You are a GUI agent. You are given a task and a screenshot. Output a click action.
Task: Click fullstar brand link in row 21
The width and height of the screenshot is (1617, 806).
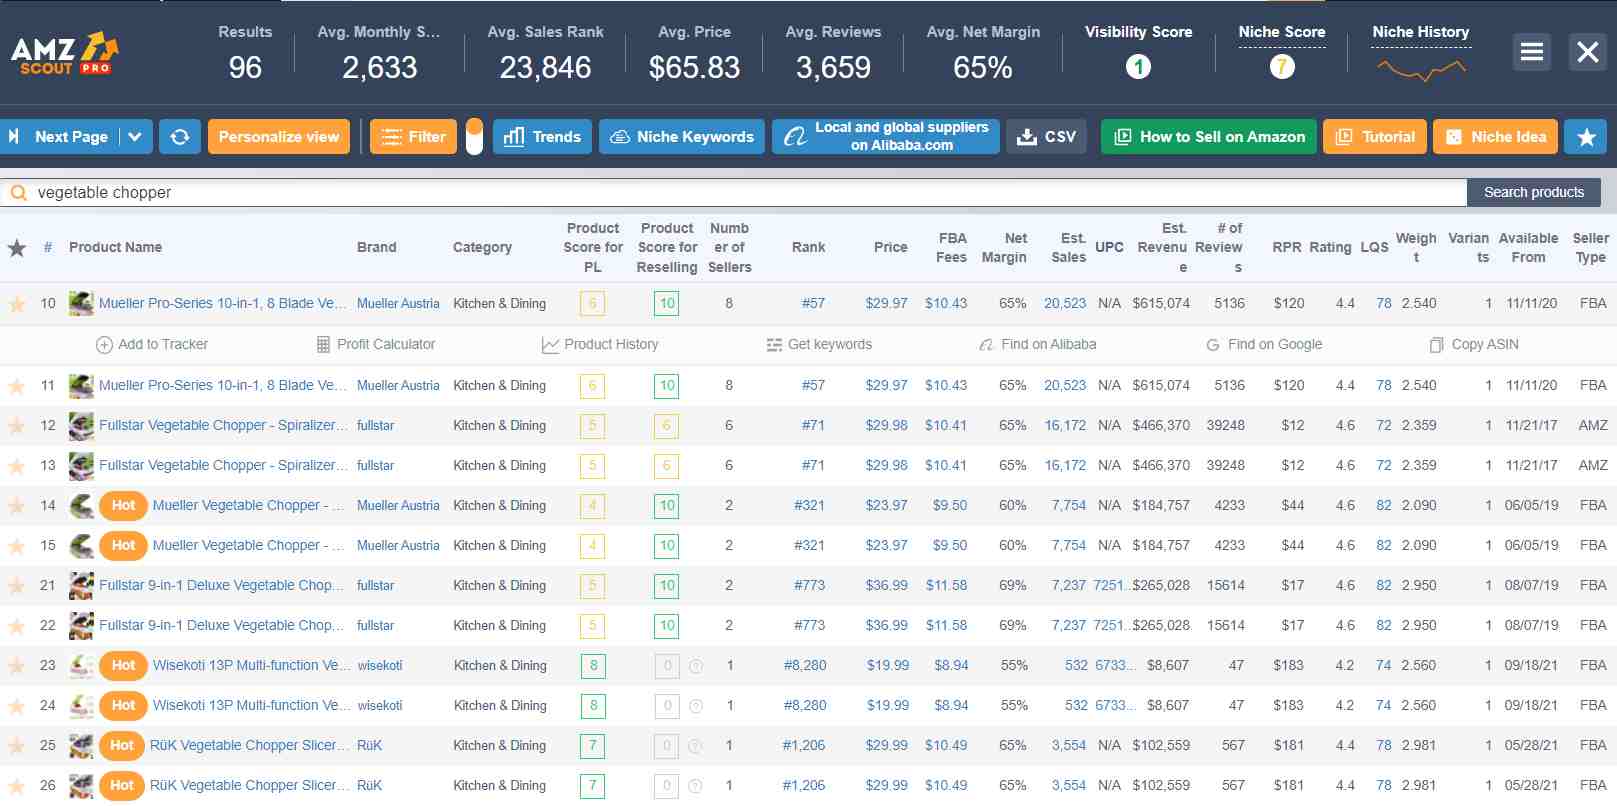click(x=376, y=586)
